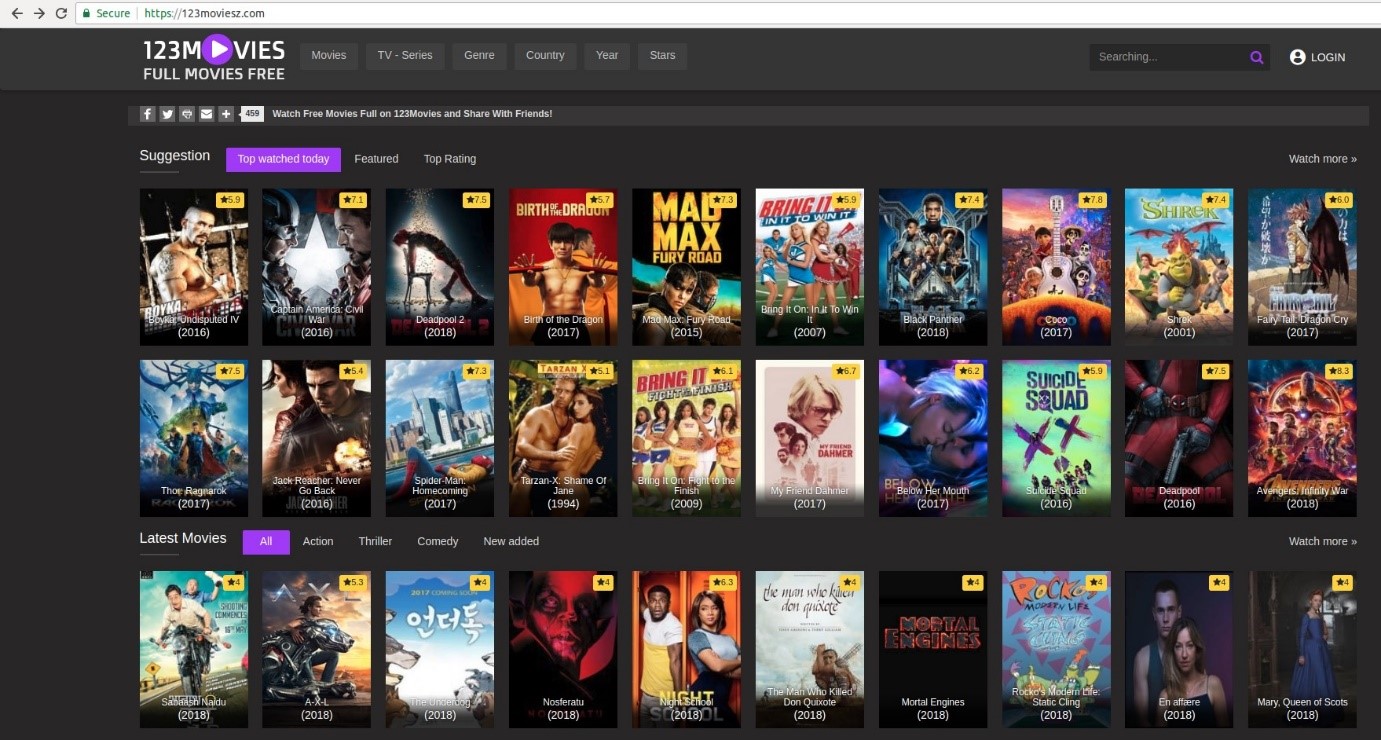Open the Suicide Squad poster
This screenshot has width=1381, height=740.
point(1056,439)
